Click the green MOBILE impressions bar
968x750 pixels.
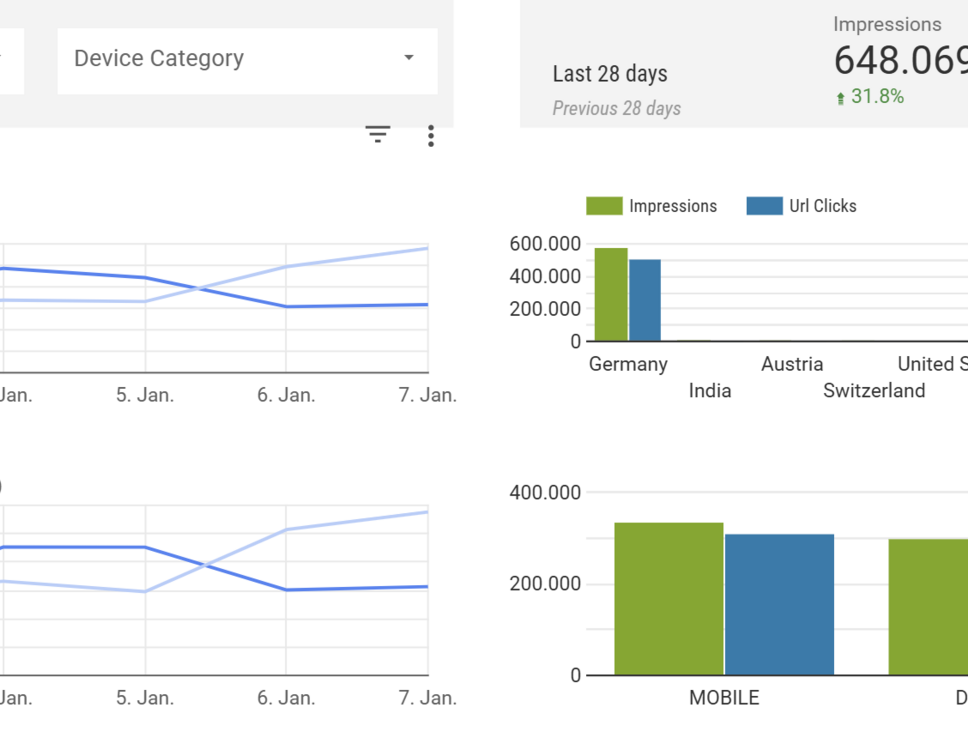pyautogui.click(x=668, y=599)
